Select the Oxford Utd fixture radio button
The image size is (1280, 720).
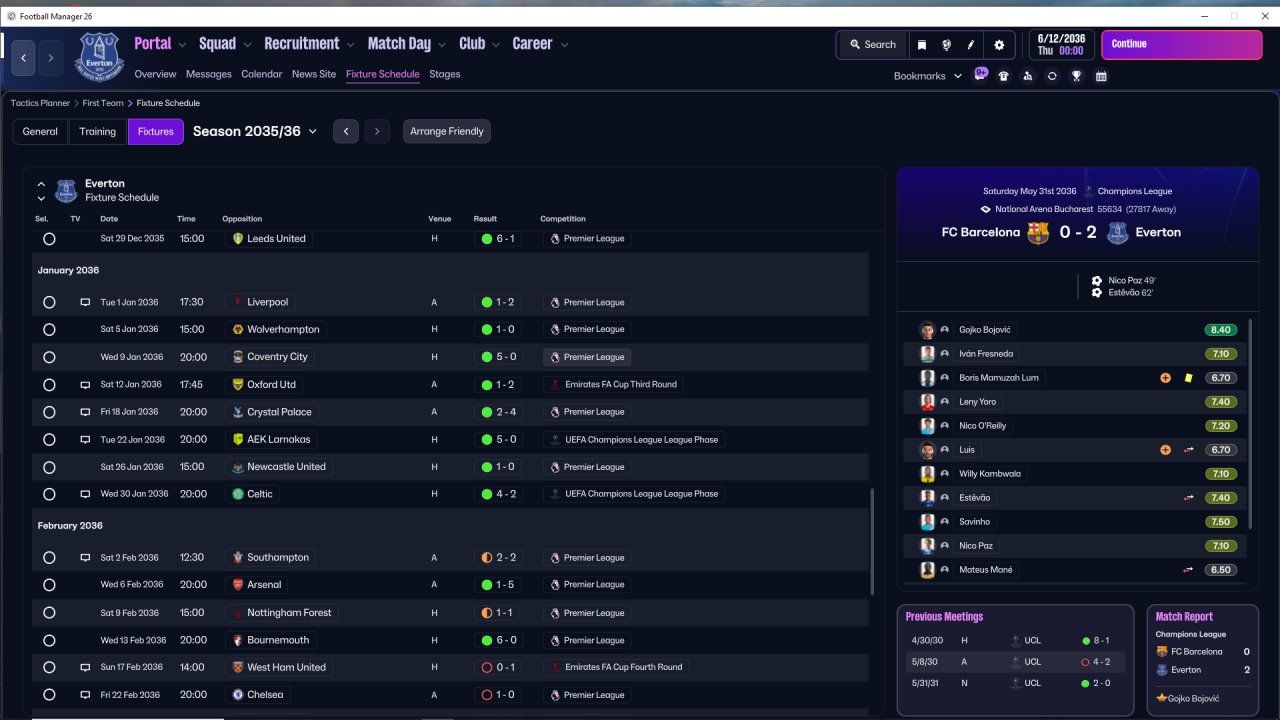tap(49, 384)
